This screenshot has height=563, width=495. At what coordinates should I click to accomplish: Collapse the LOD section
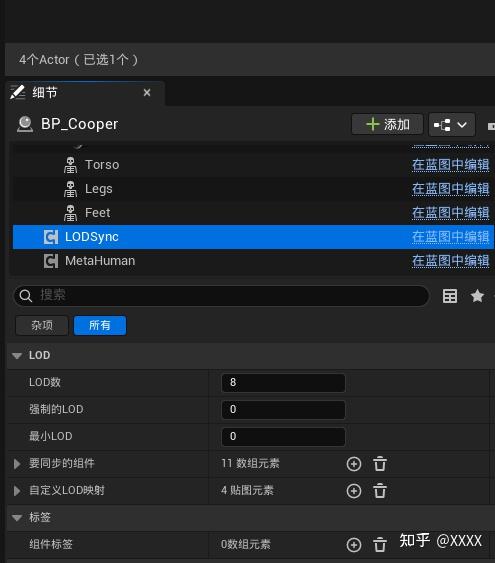(17, 355)
